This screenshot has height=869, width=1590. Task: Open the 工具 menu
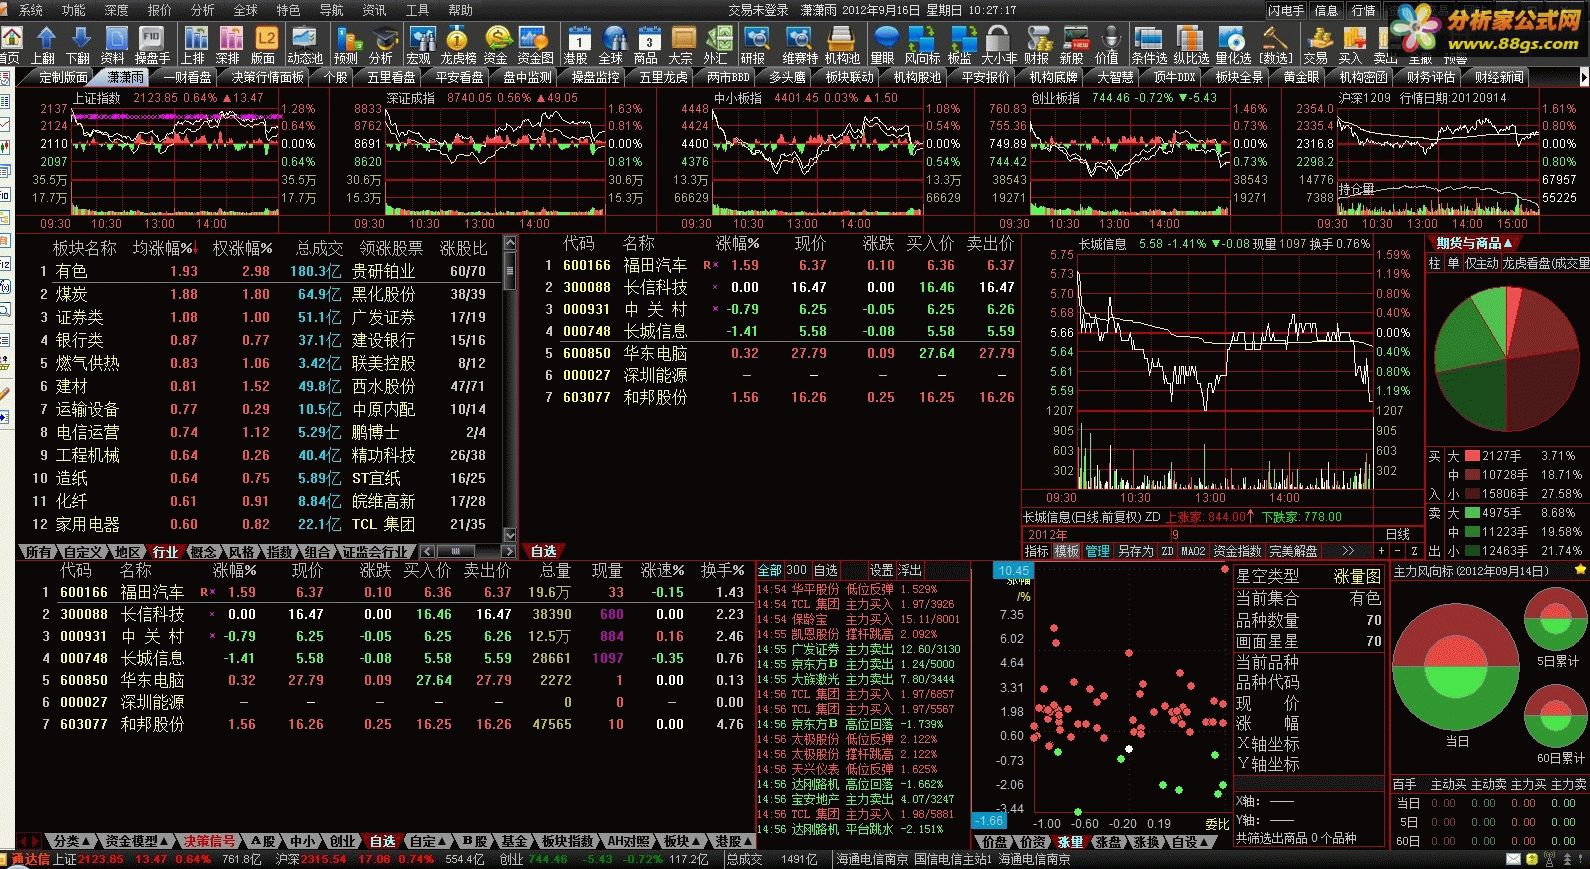[417, 10]
